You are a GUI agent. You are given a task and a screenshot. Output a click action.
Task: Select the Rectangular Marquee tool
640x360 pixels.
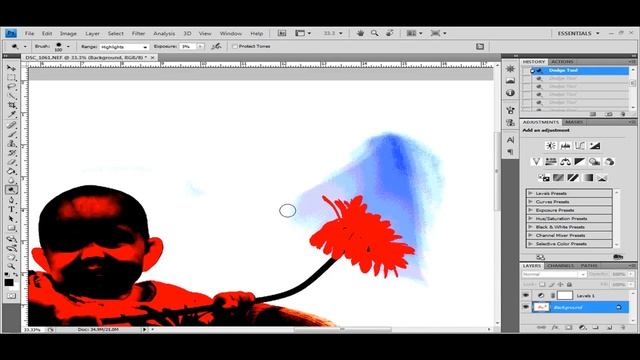pos(11,78)
